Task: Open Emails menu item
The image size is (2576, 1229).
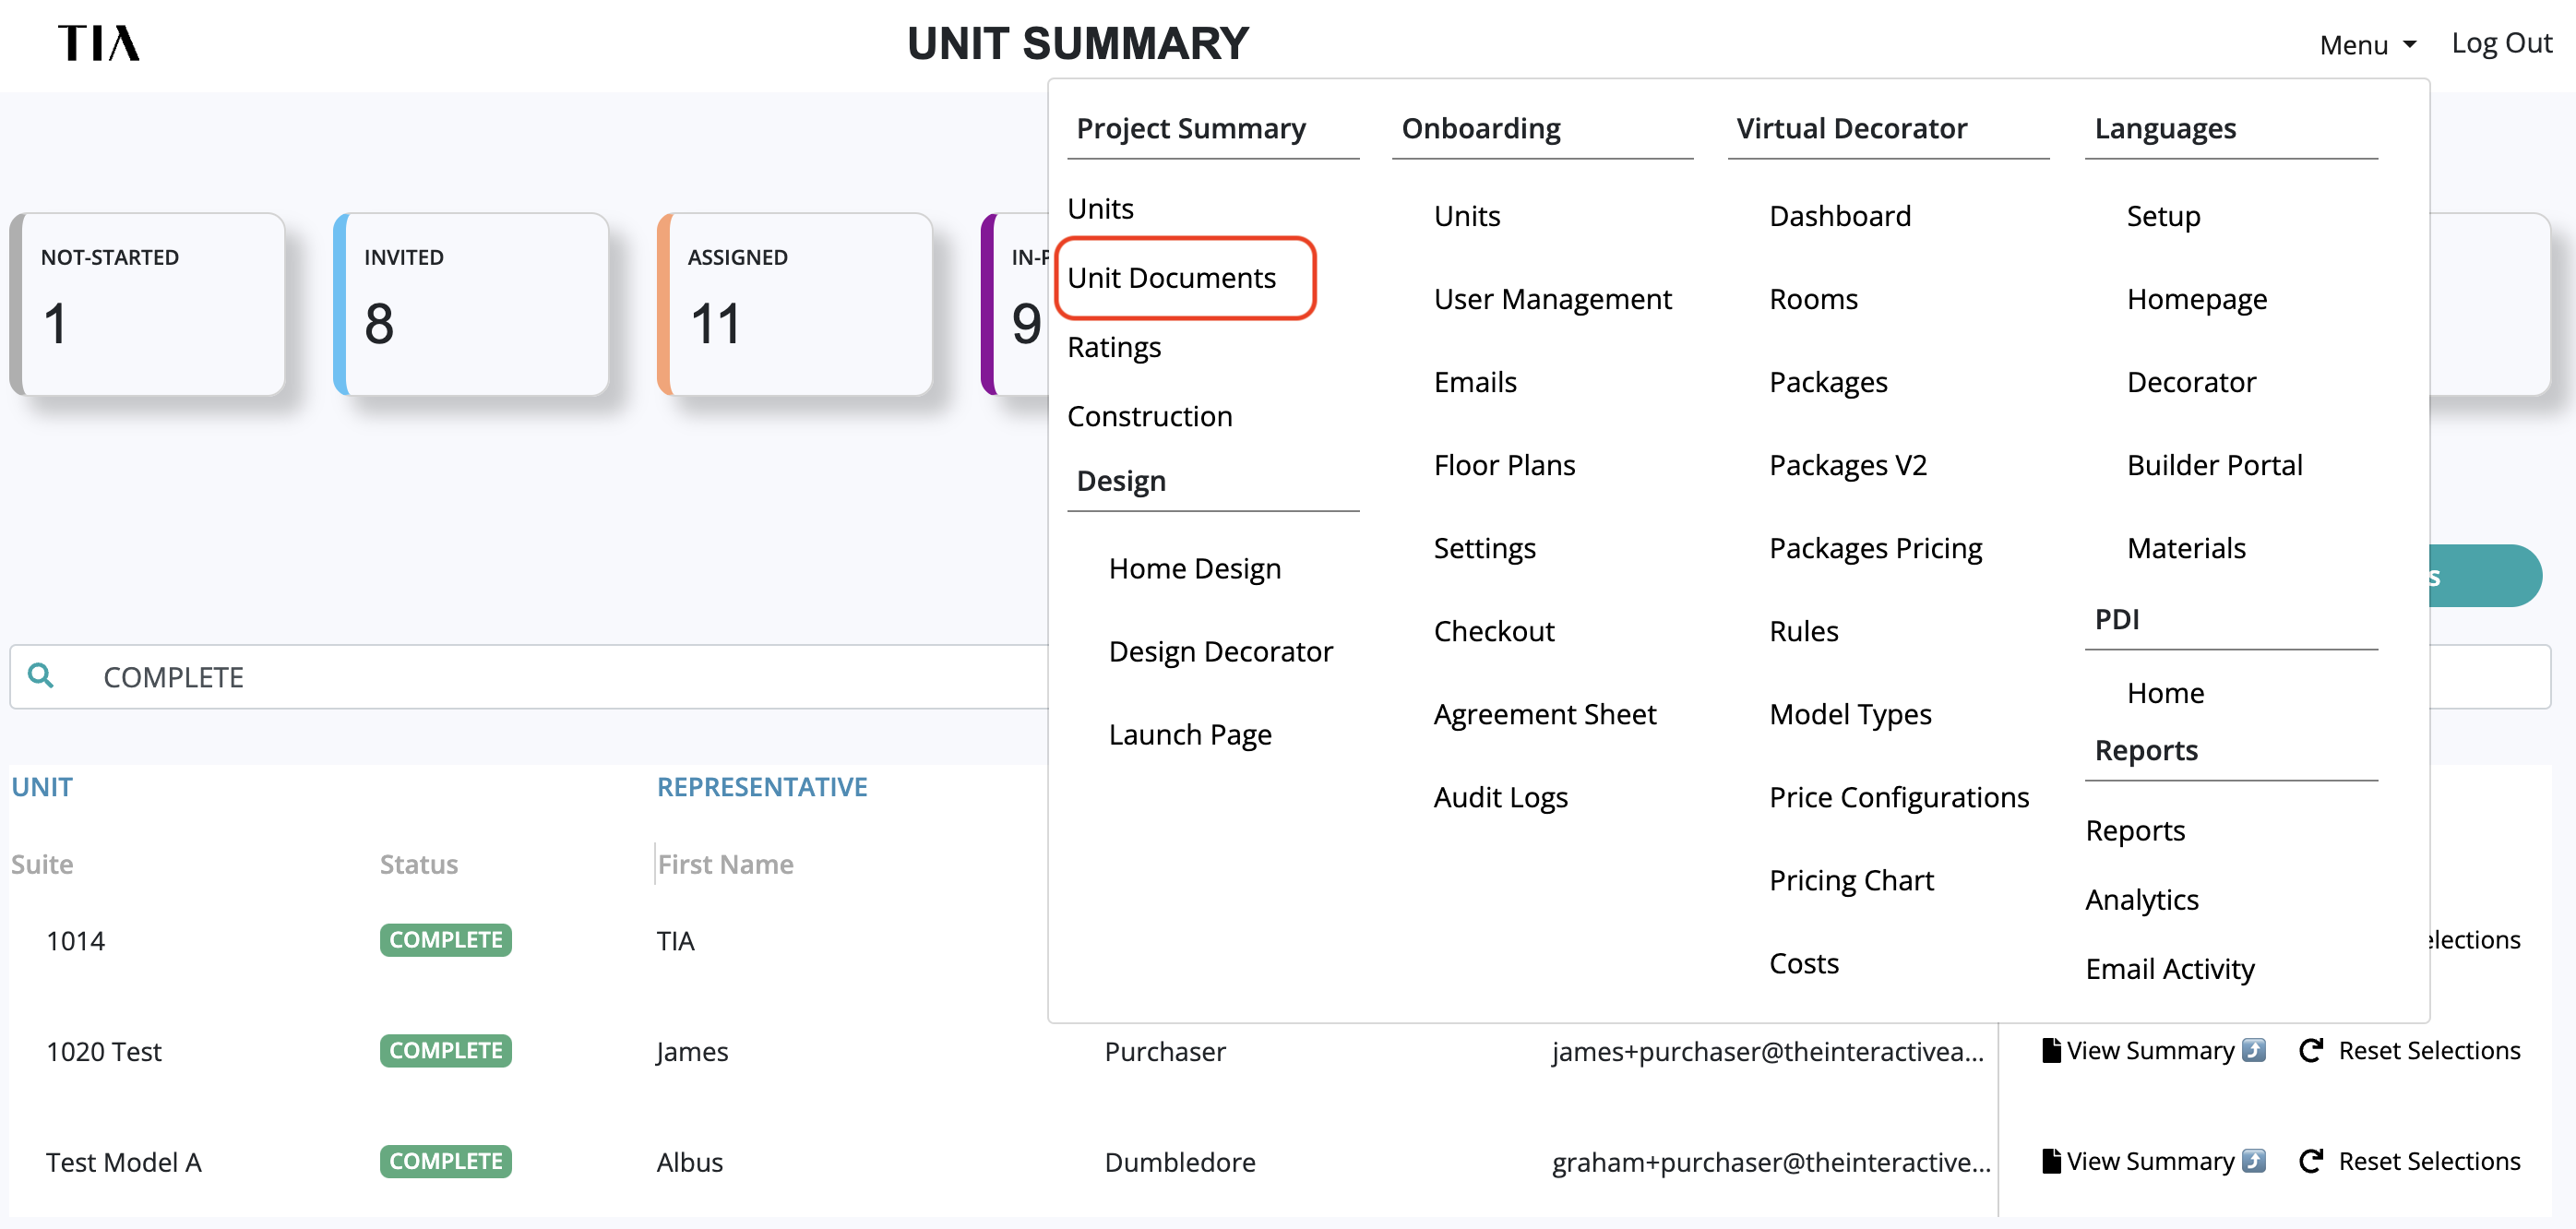Action: coord(1475,382)
